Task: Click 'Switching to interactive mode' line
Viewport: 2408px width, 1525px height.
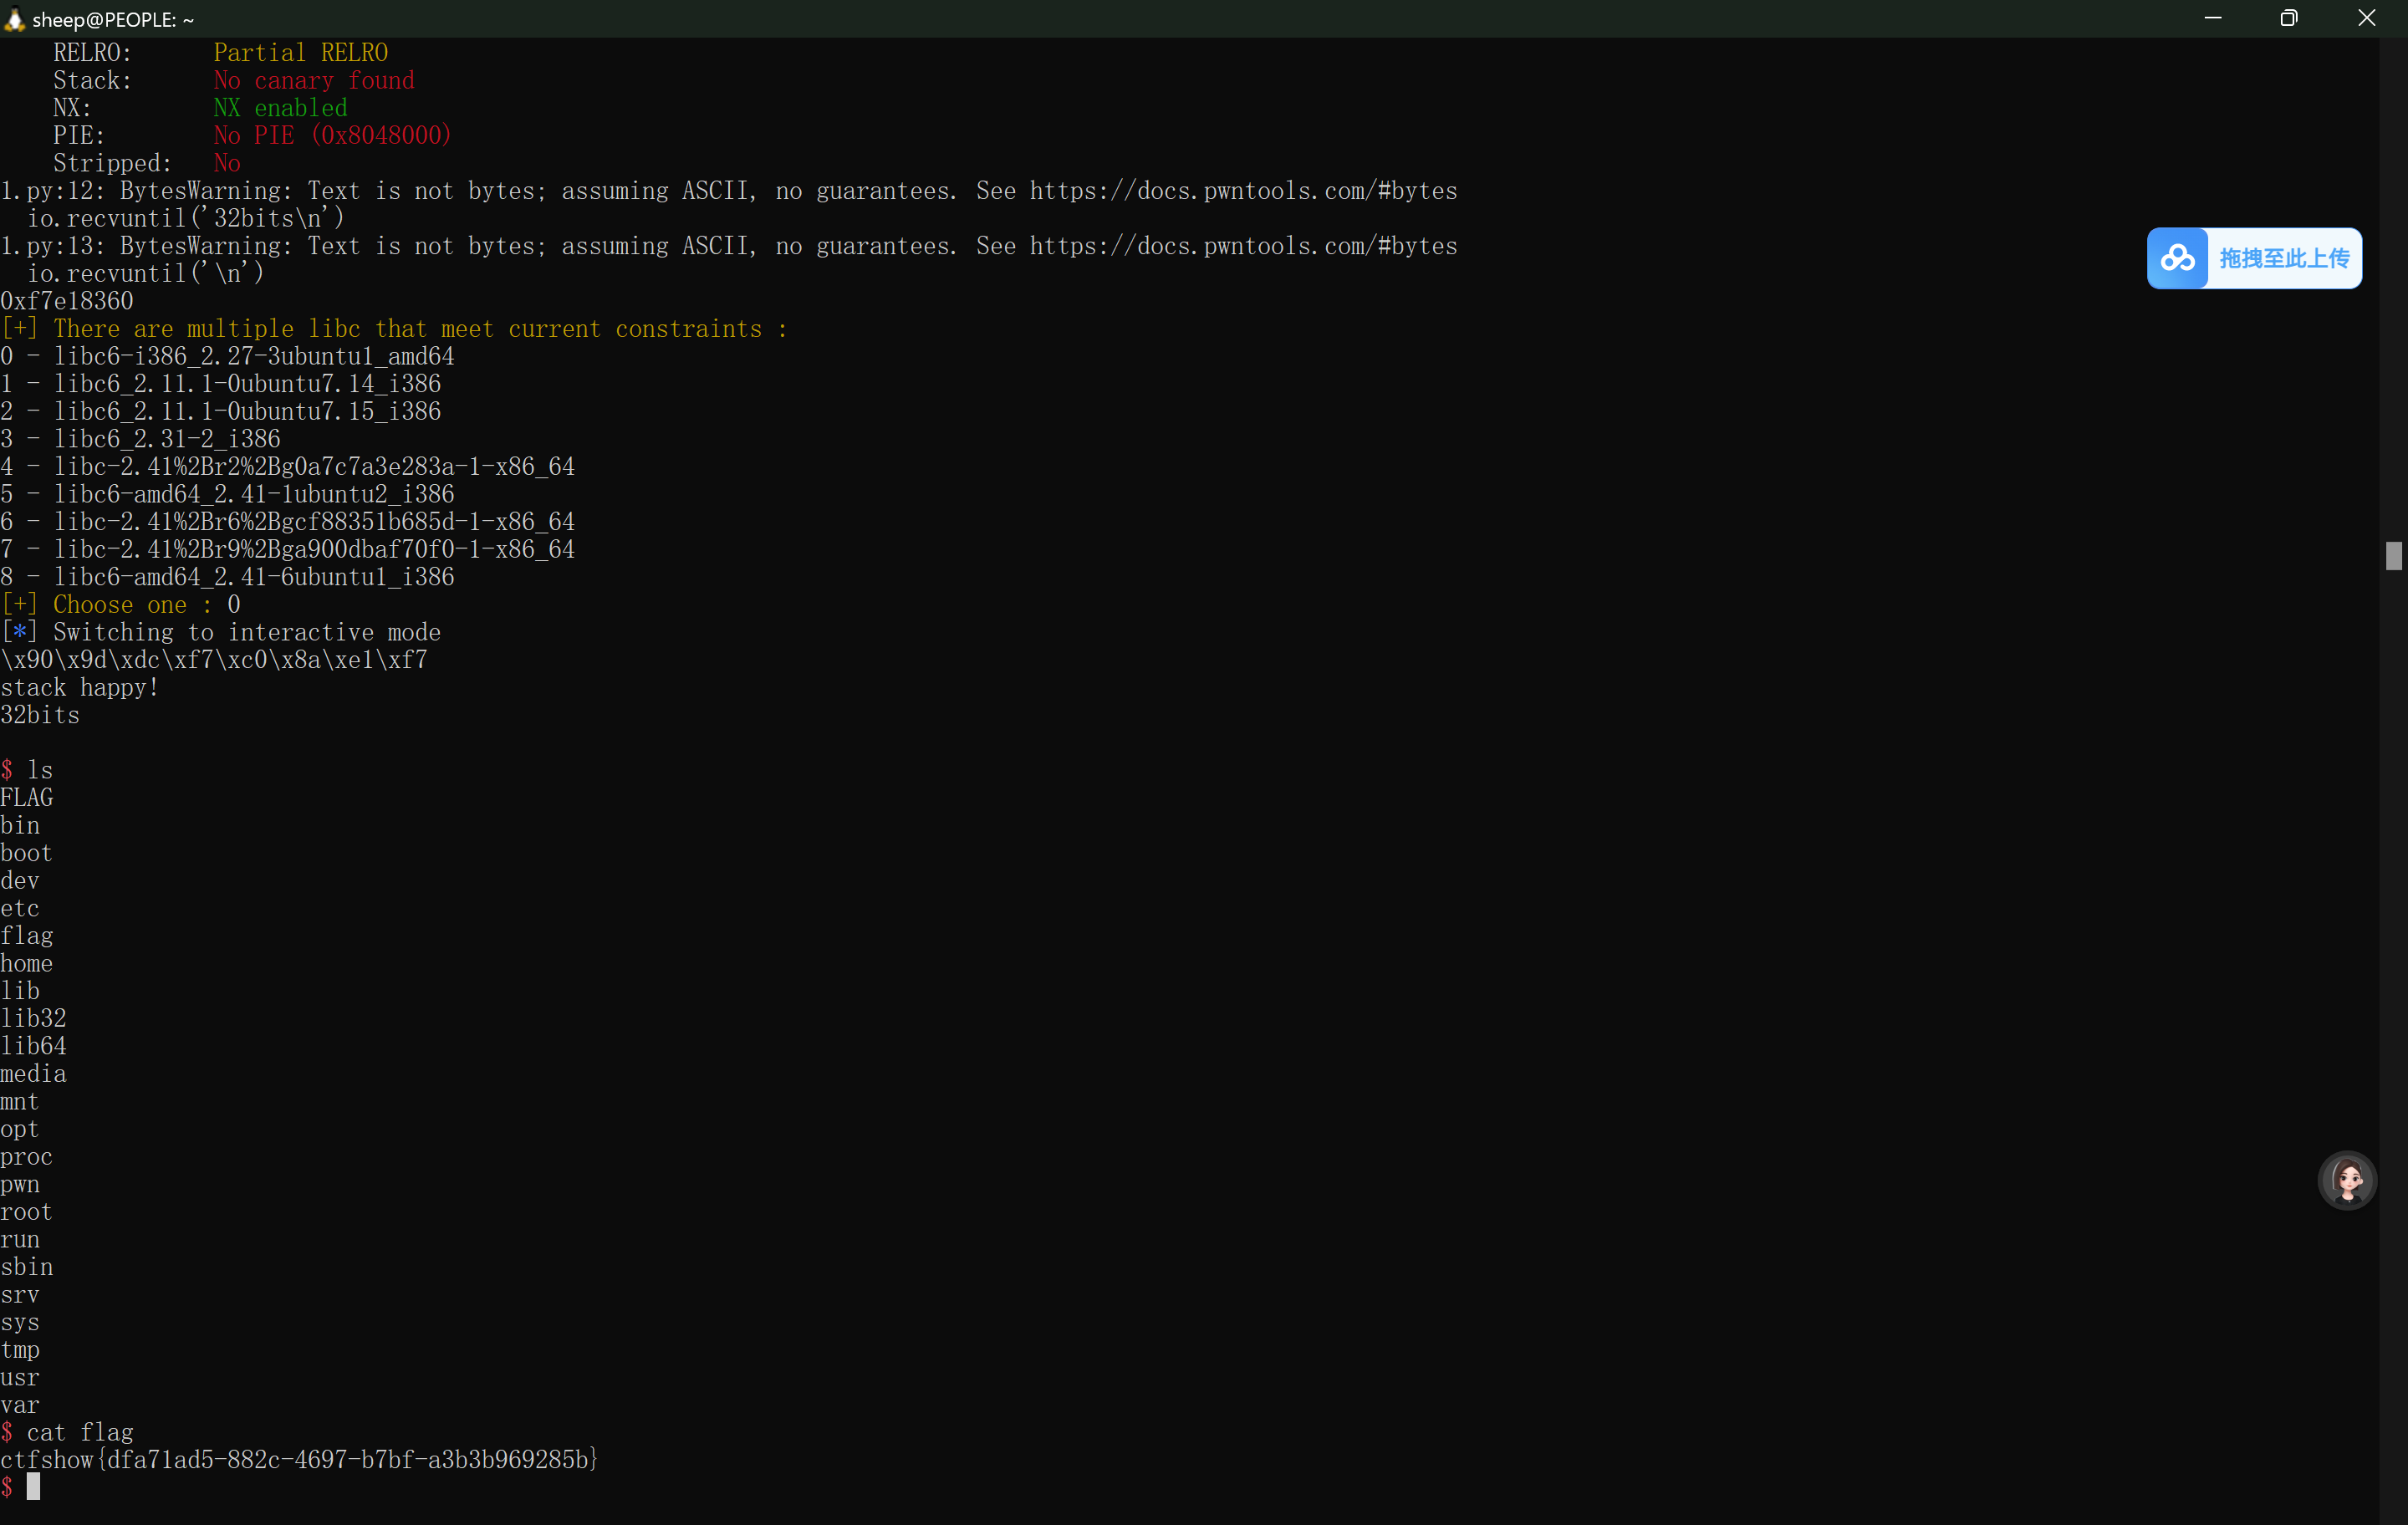Action: point(221,632)
